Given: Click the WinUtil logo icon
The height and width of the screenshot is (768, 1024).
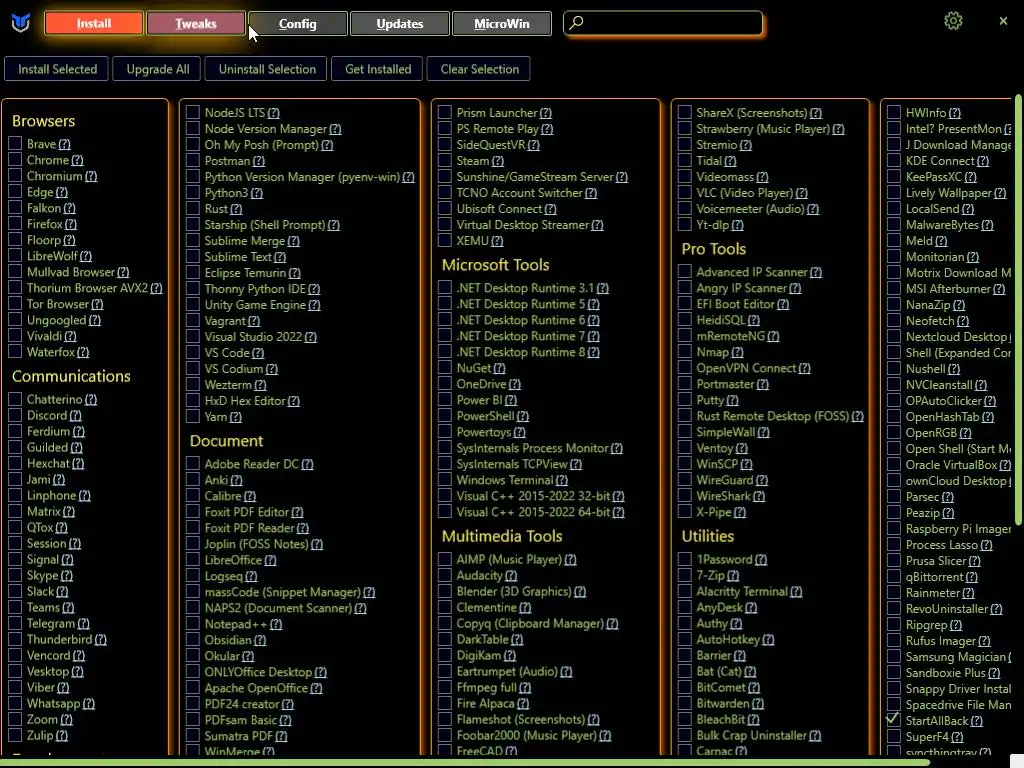Looking at the screenshot, I should (21, 24).
